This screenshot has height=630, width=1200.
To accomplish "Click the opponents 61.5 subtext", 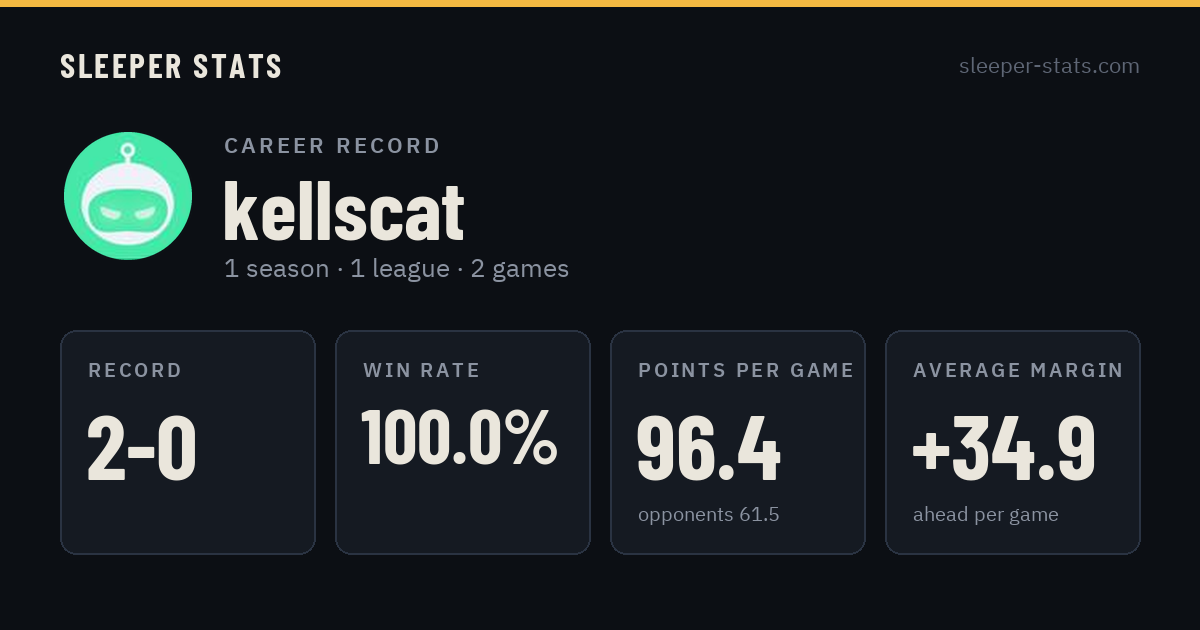I will [x=708, y=515].
